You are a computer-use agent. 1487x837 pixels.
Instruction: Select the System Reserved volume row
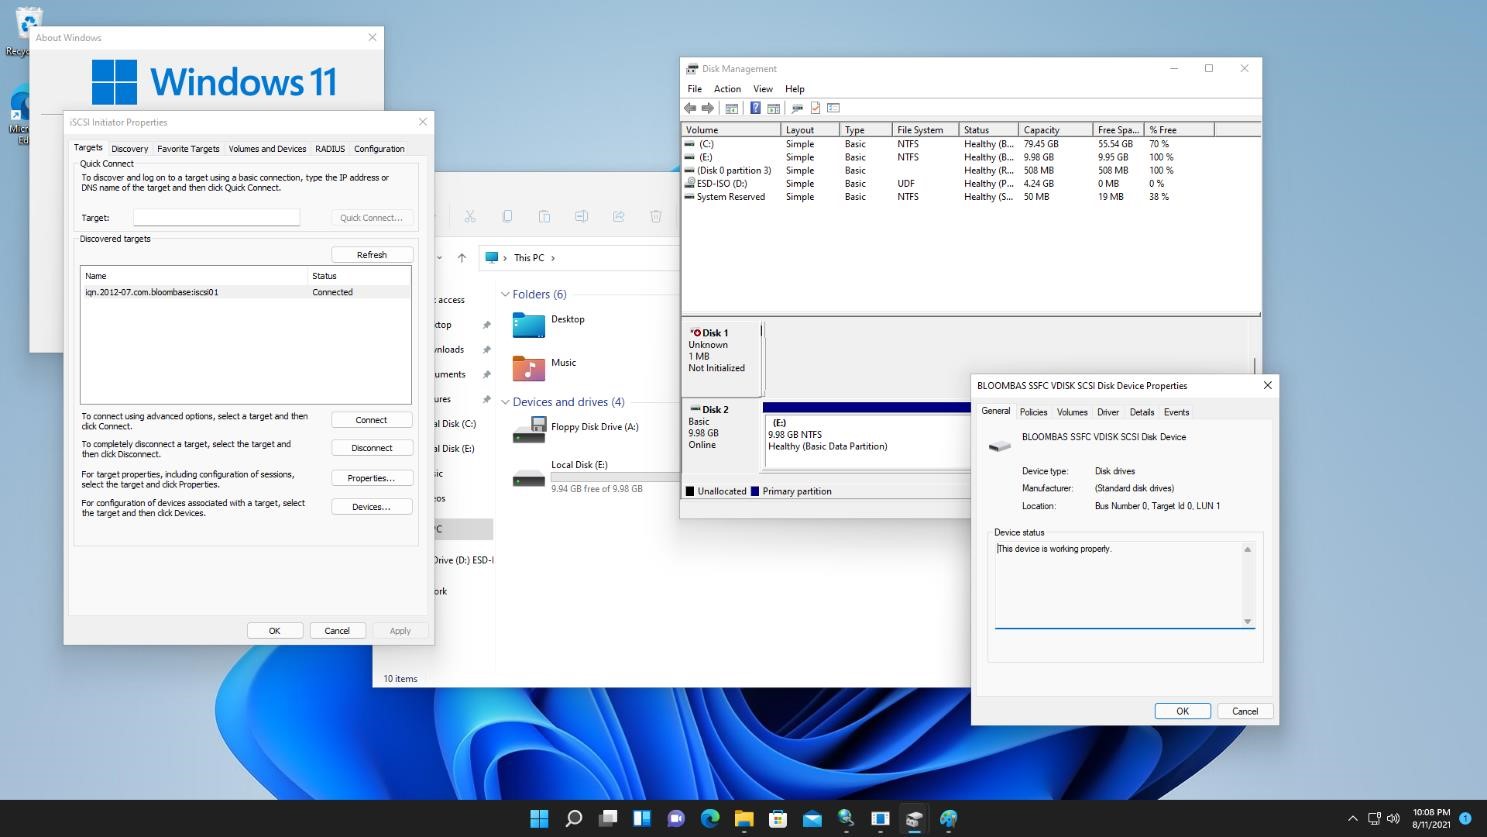tap(970, 197)
